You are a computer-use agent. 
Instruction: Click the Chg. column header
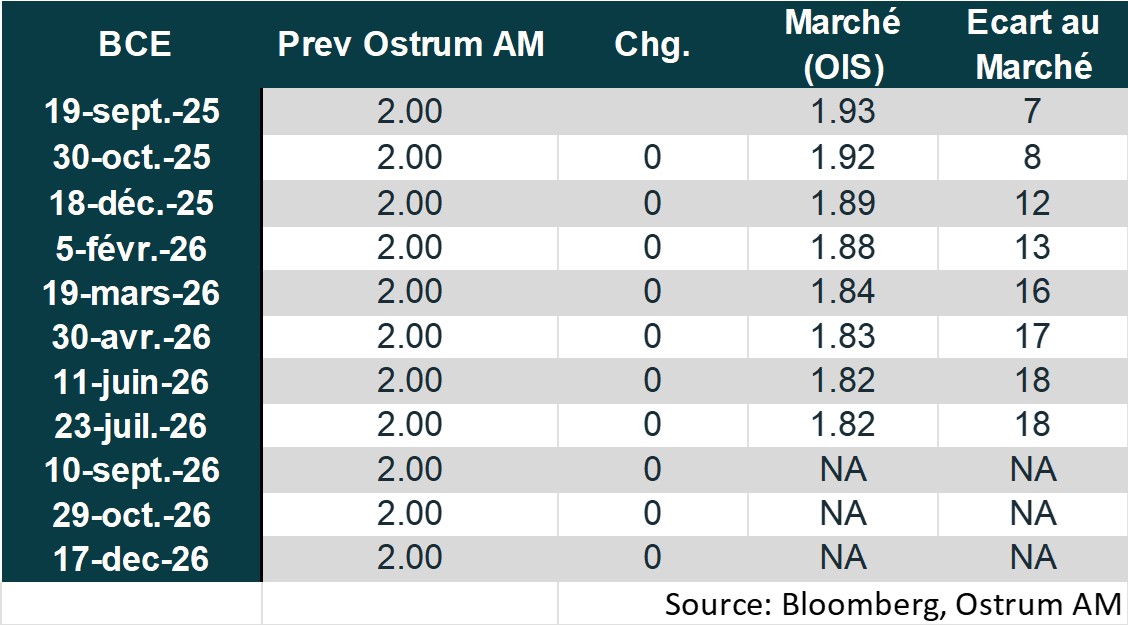[x=652, y=45]
